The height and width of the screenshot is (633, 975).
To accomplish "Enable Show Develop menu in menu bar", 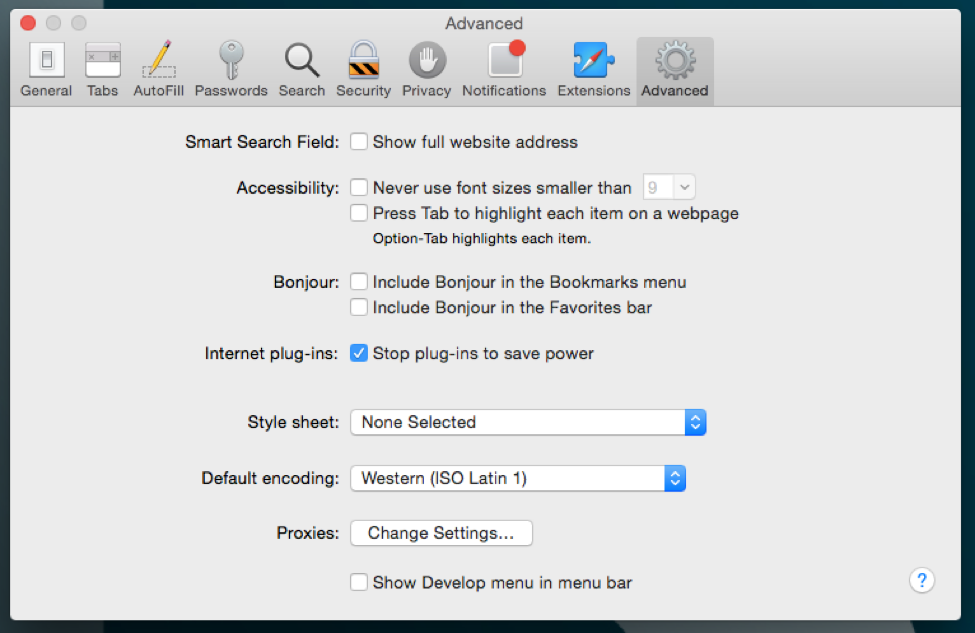I will (359, 583).
